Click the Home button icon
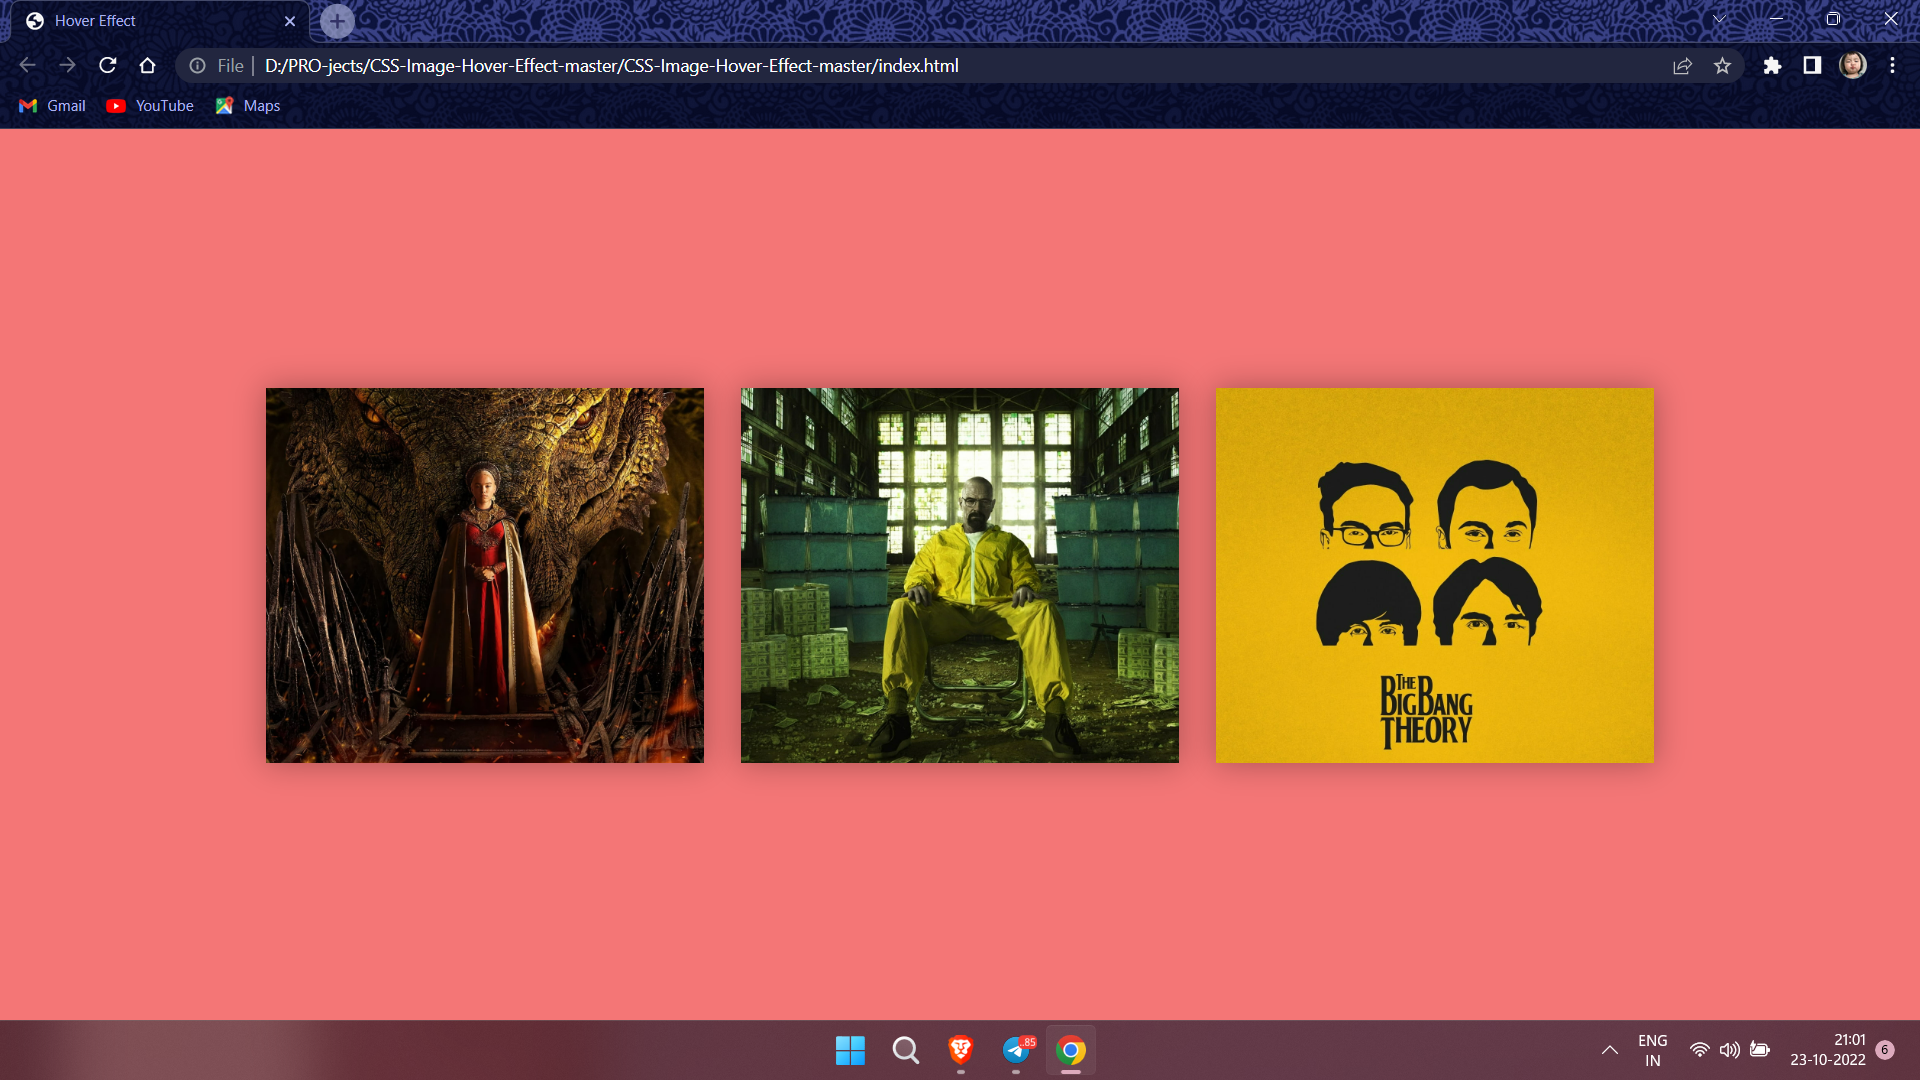 [x=147, y=66]
